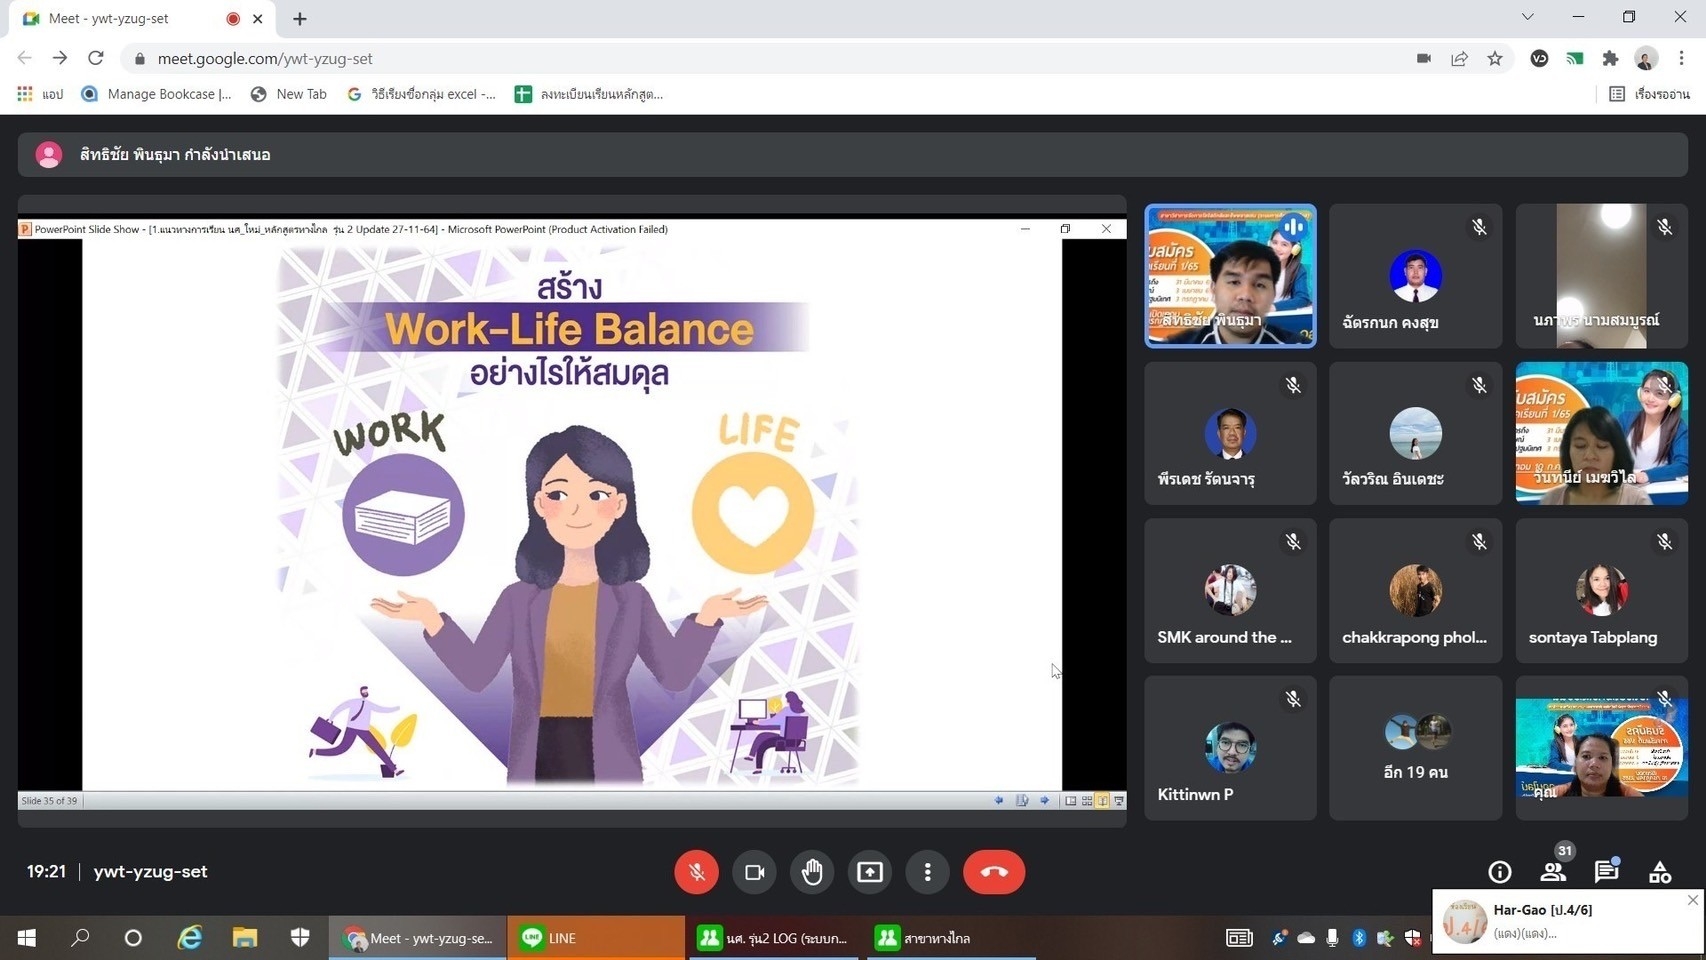This screenshot has height=960, width=1706.
Task: Open the Chrome three-dot menu
Action: pyautogui.click(x=1682, y=59)
